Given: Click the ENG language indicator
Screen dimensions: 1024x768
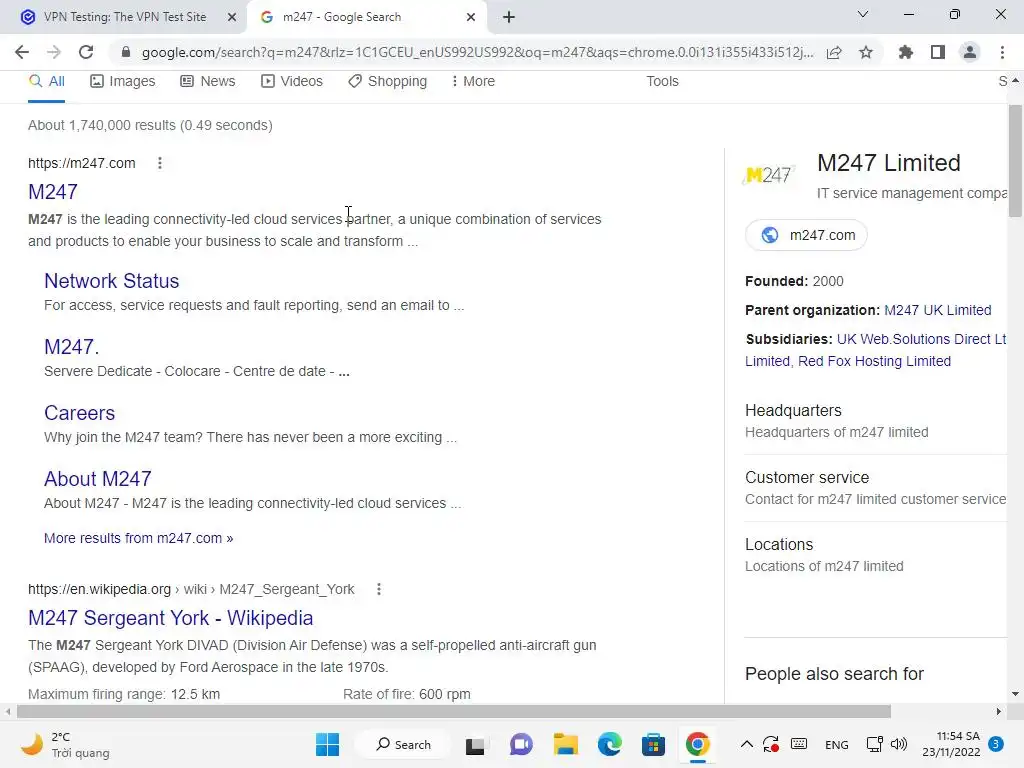Looking at the screenshot, I should [837, 744].
